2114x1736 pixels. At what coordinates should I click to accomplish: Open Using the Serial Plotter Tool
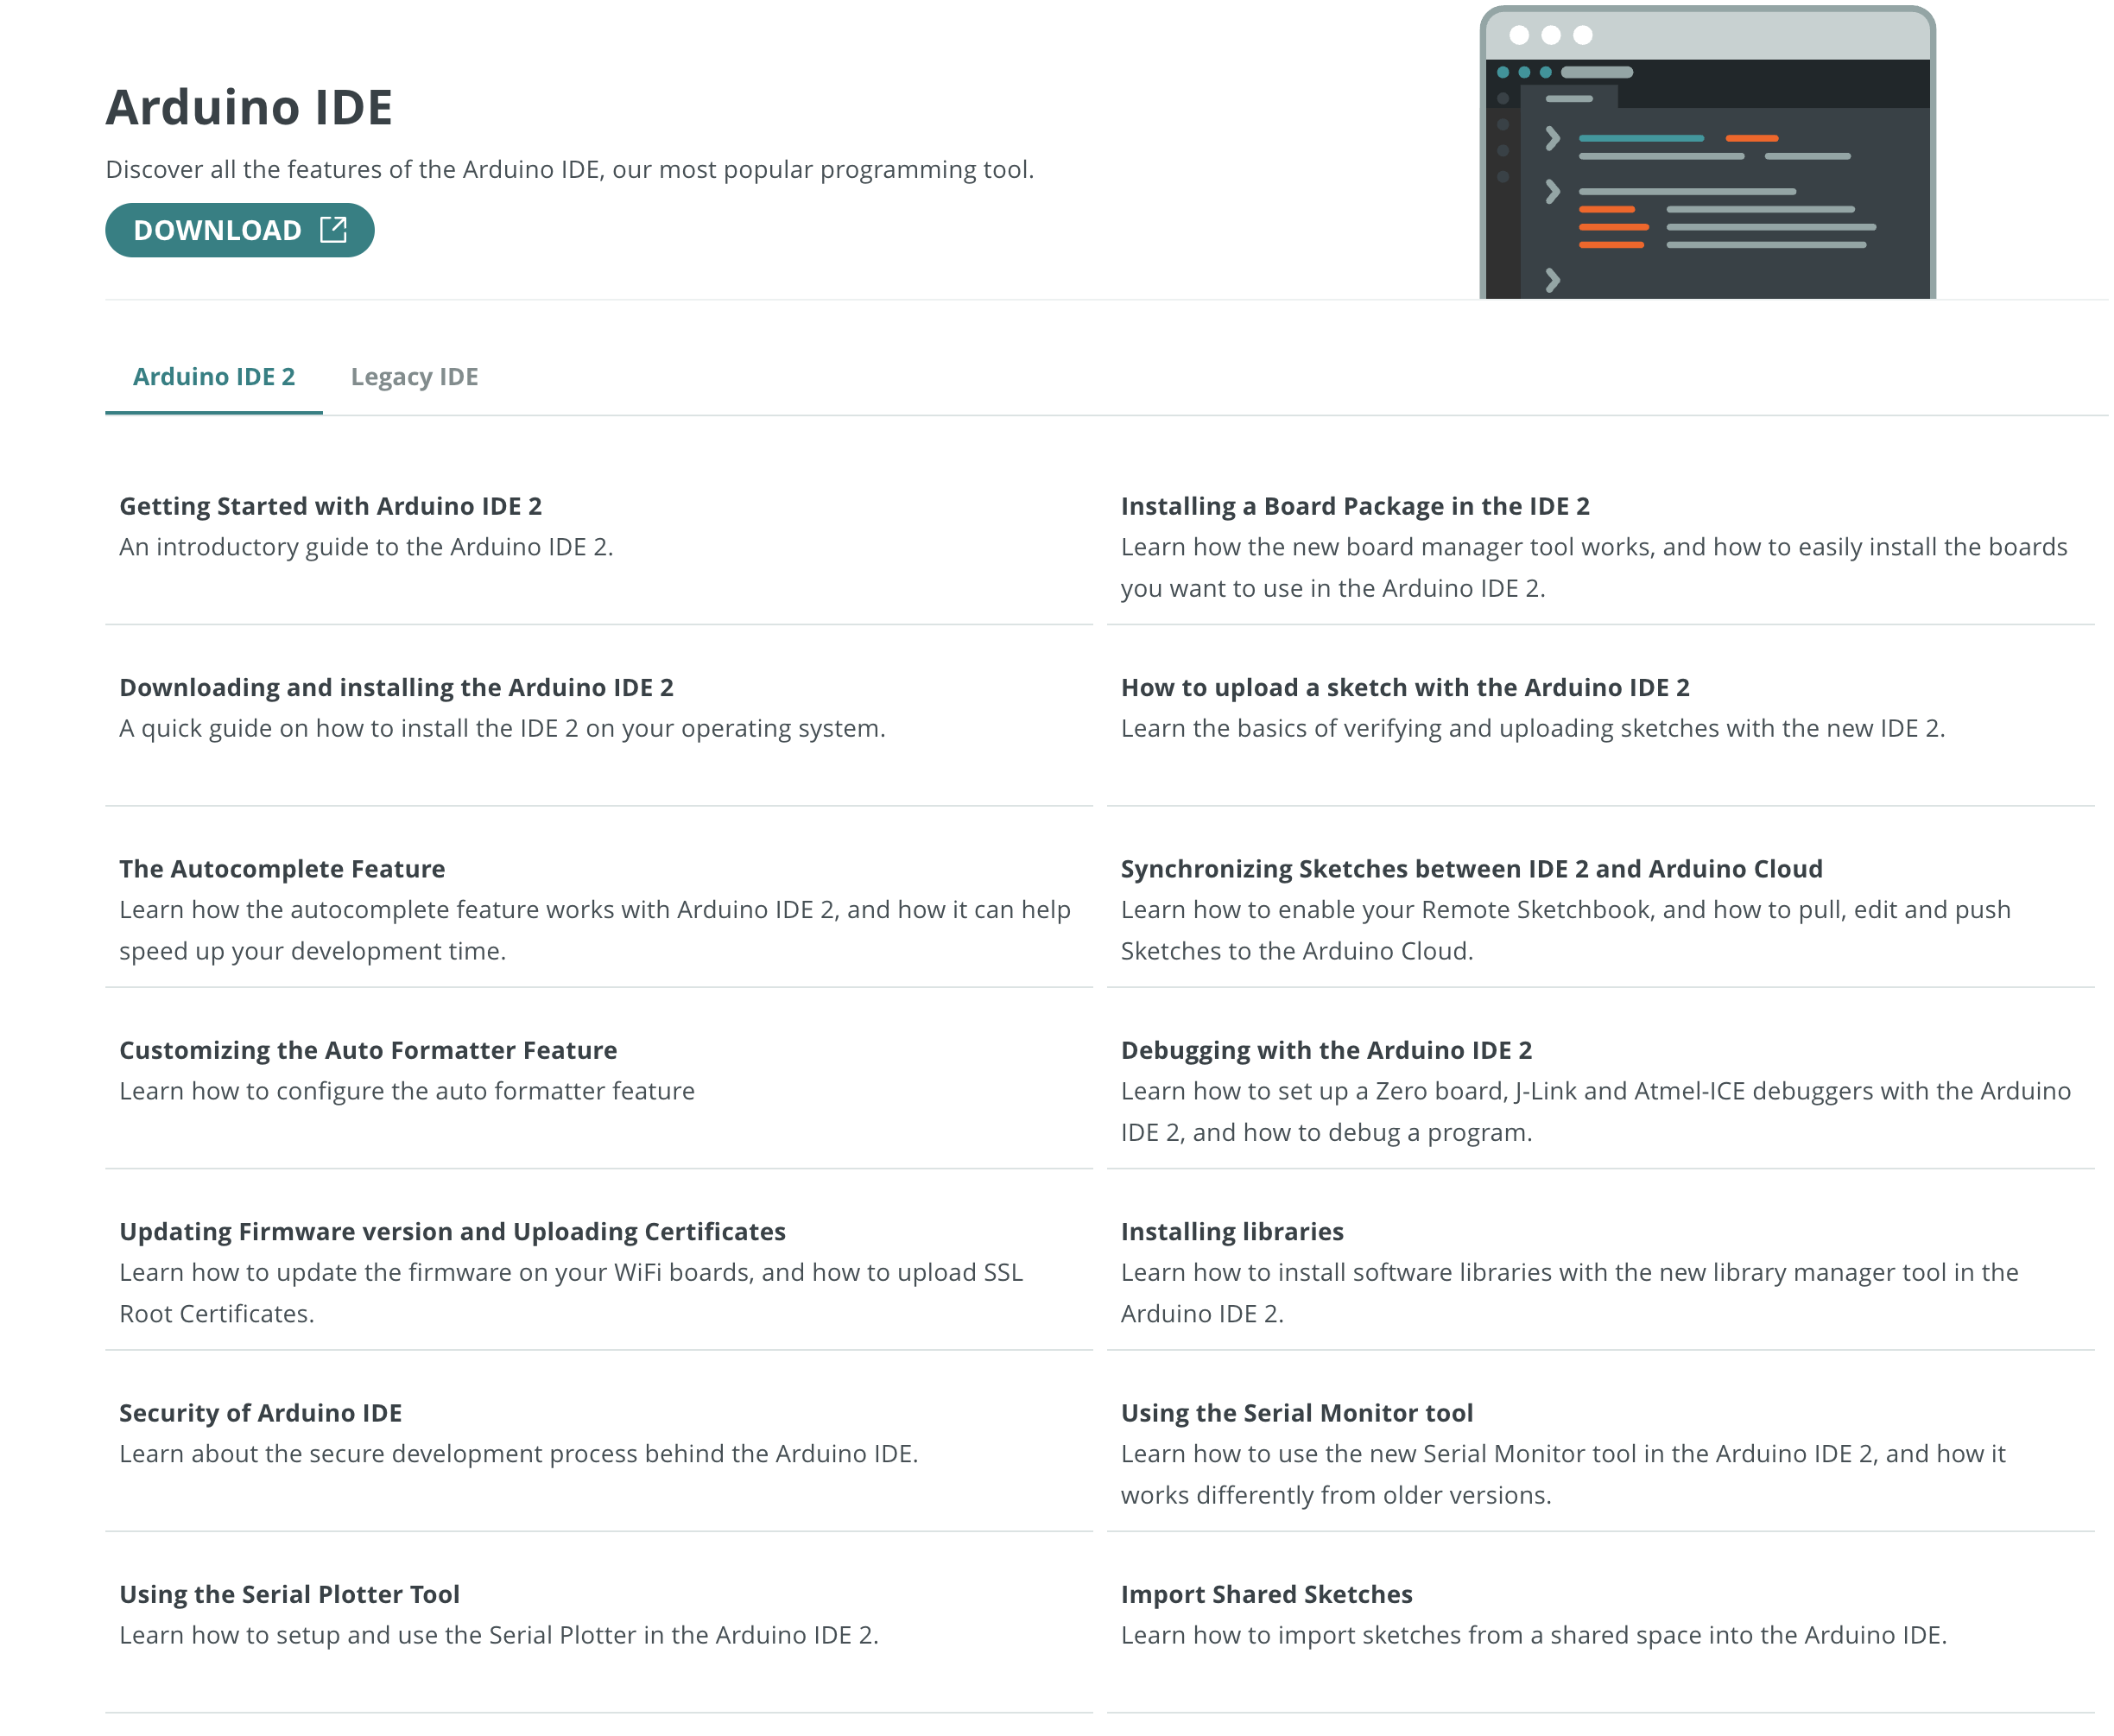[x=289, y=1594]
